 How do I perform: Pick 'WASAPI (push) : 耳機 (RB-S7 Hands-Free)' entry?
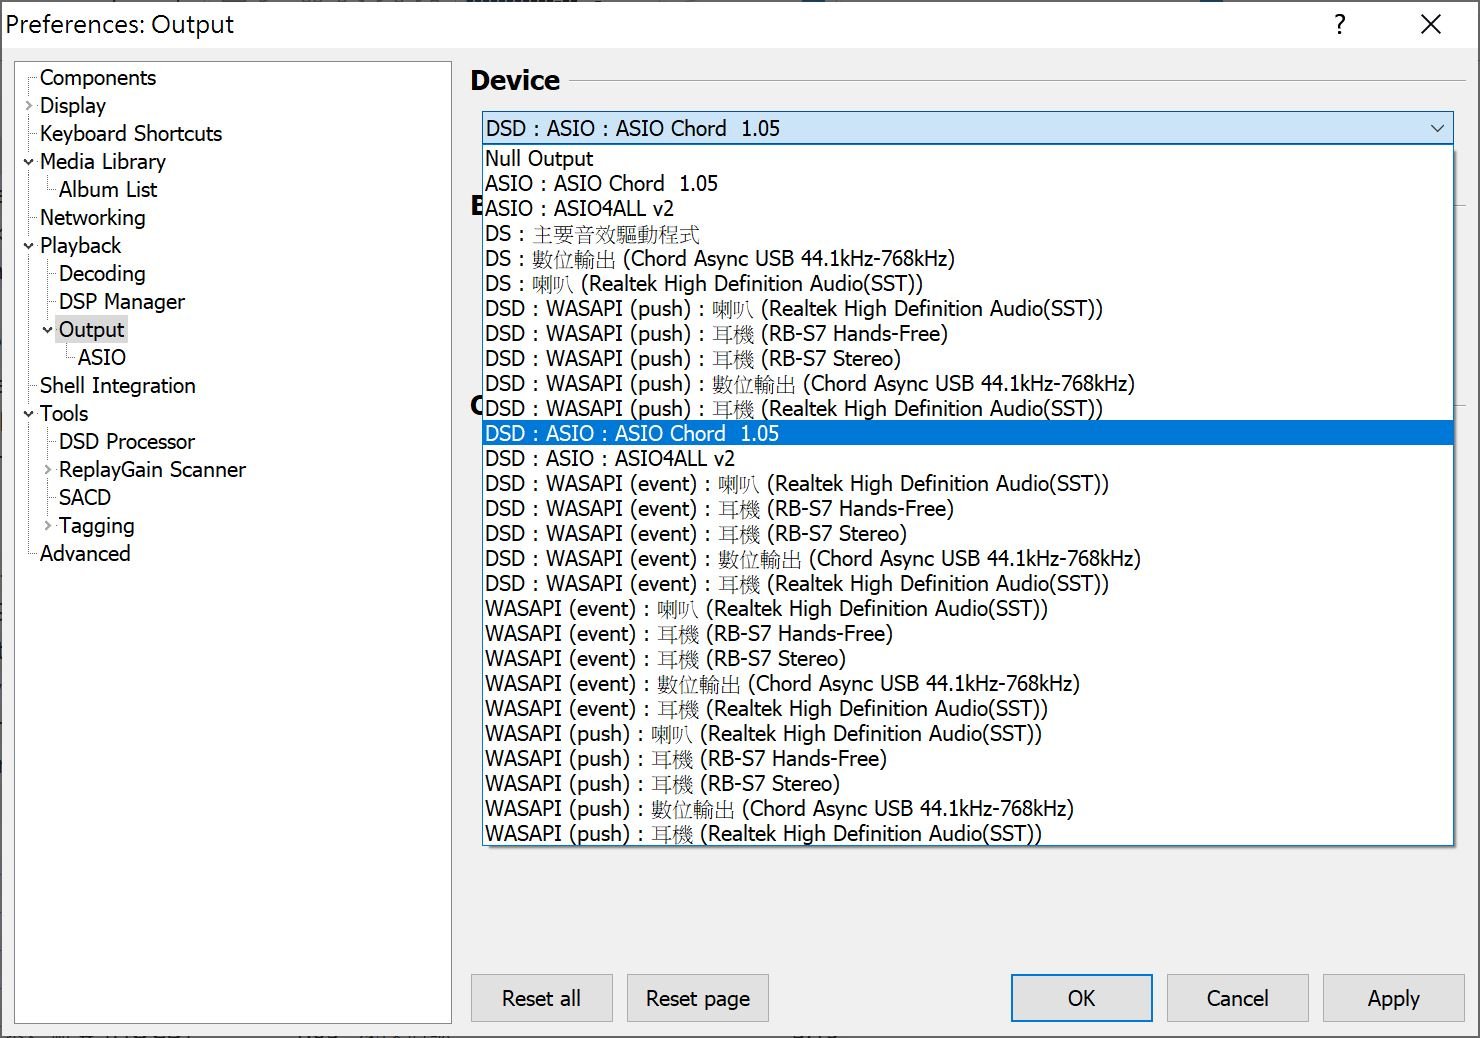[967, 758]
